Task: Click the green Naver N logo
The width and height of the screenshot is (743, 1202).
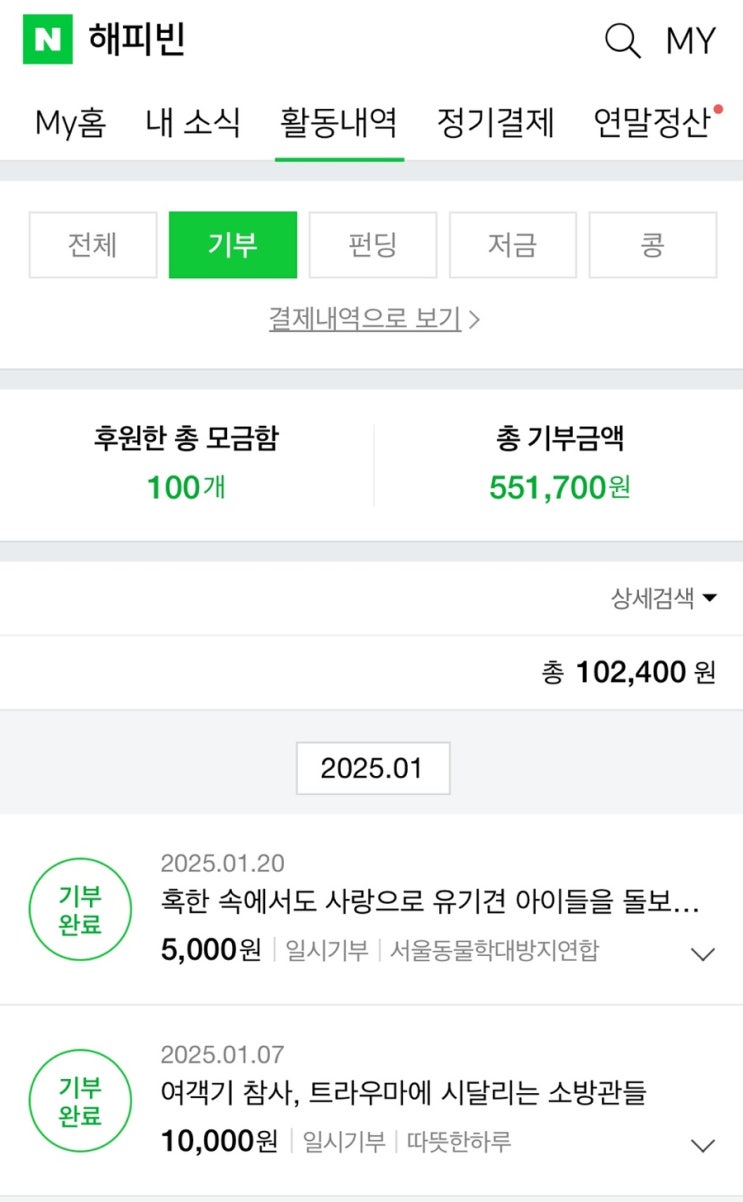Action: point(48,40)
